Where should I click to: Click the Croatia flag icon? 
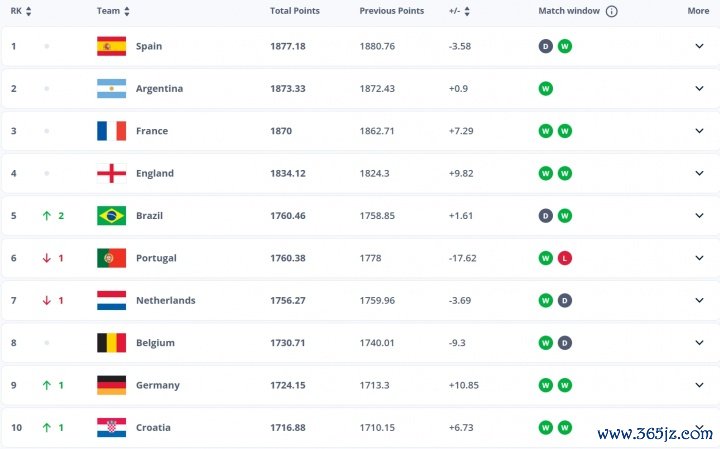[111, 427]
